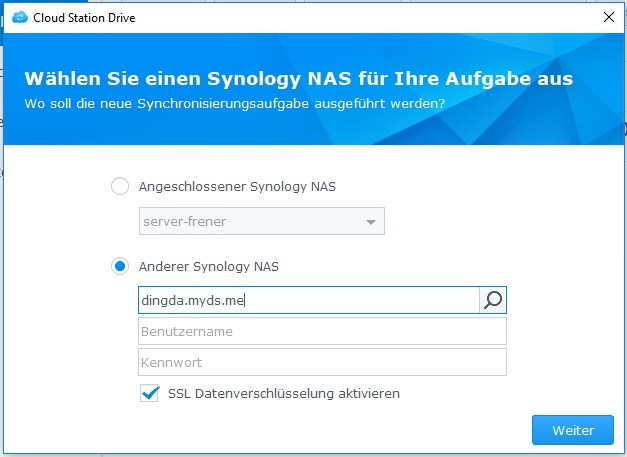The image size is (627, 457).
Task: Click the blue checkmark inside the SSL box
Action: tap(150, 393)
